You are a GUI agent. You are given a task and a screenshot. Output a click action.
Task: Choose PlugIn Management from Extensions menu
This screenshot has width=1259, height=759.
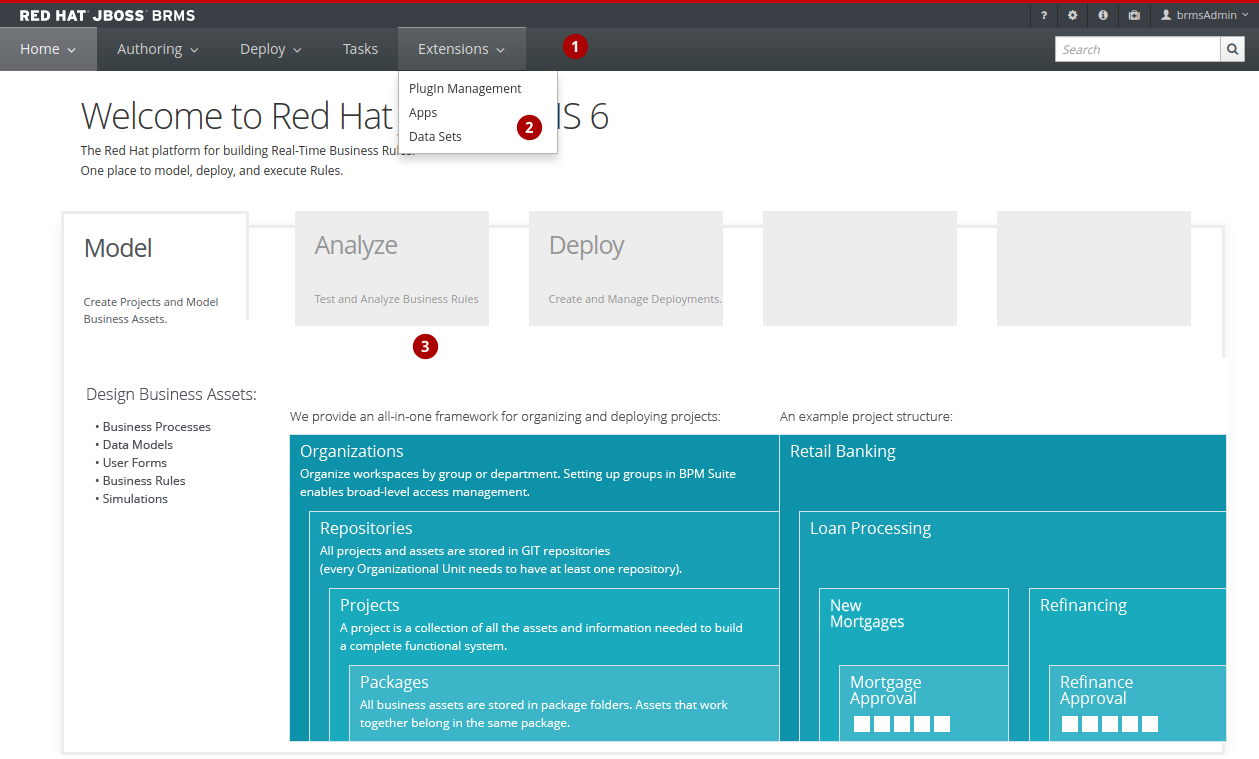465,88
